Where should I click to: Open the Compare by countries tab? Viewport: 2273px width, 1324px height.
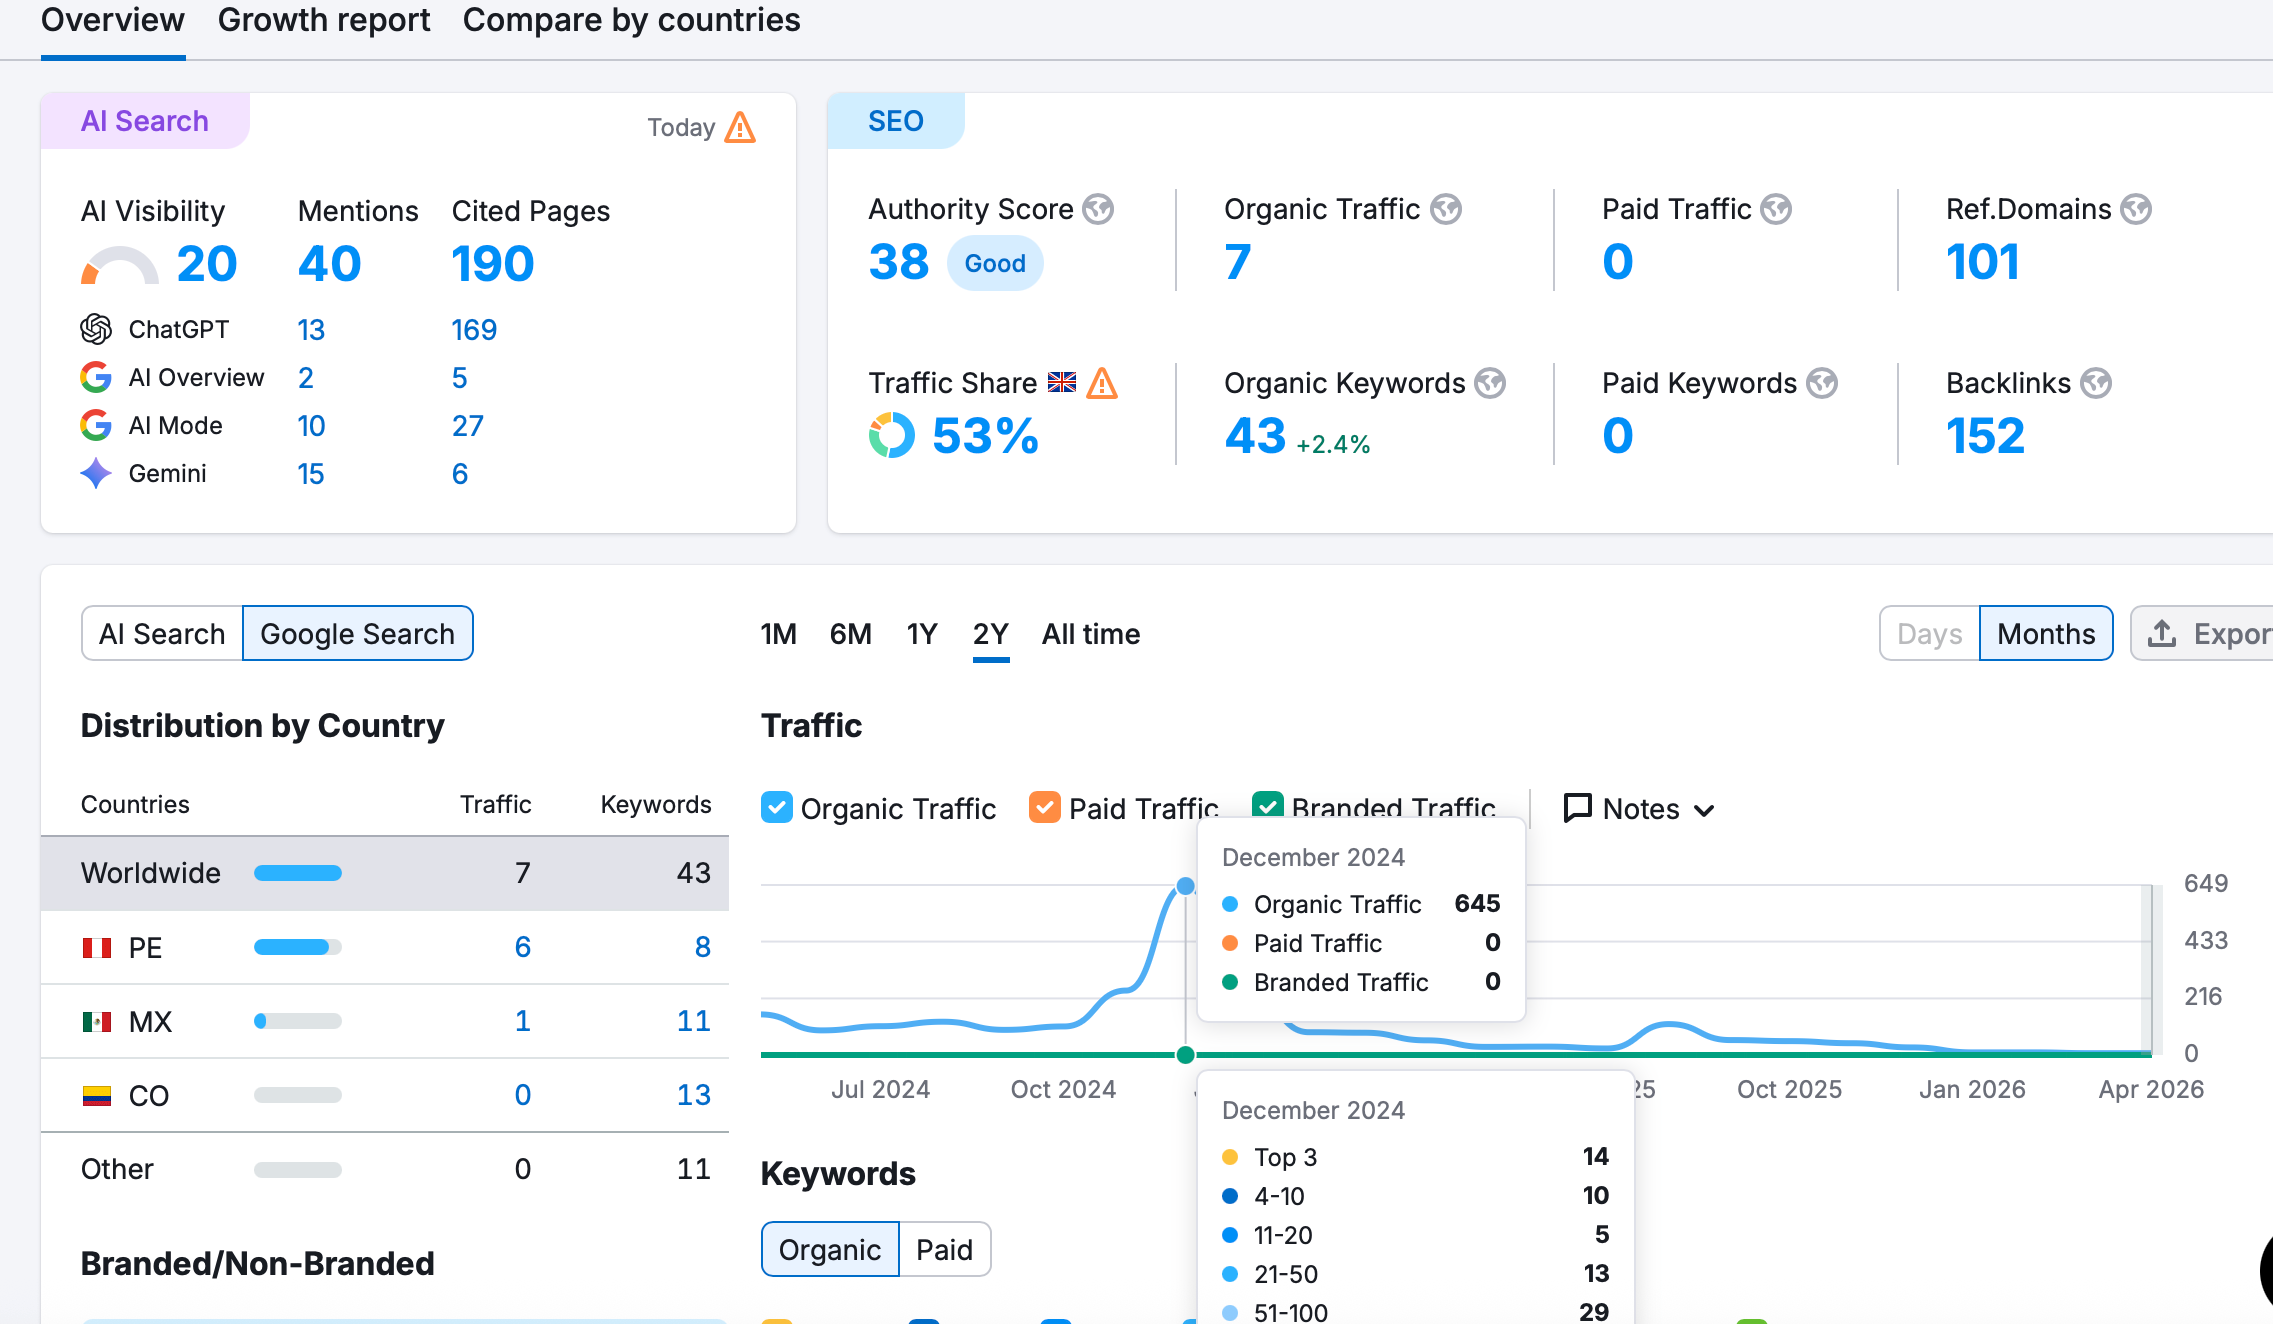(631, 21)
